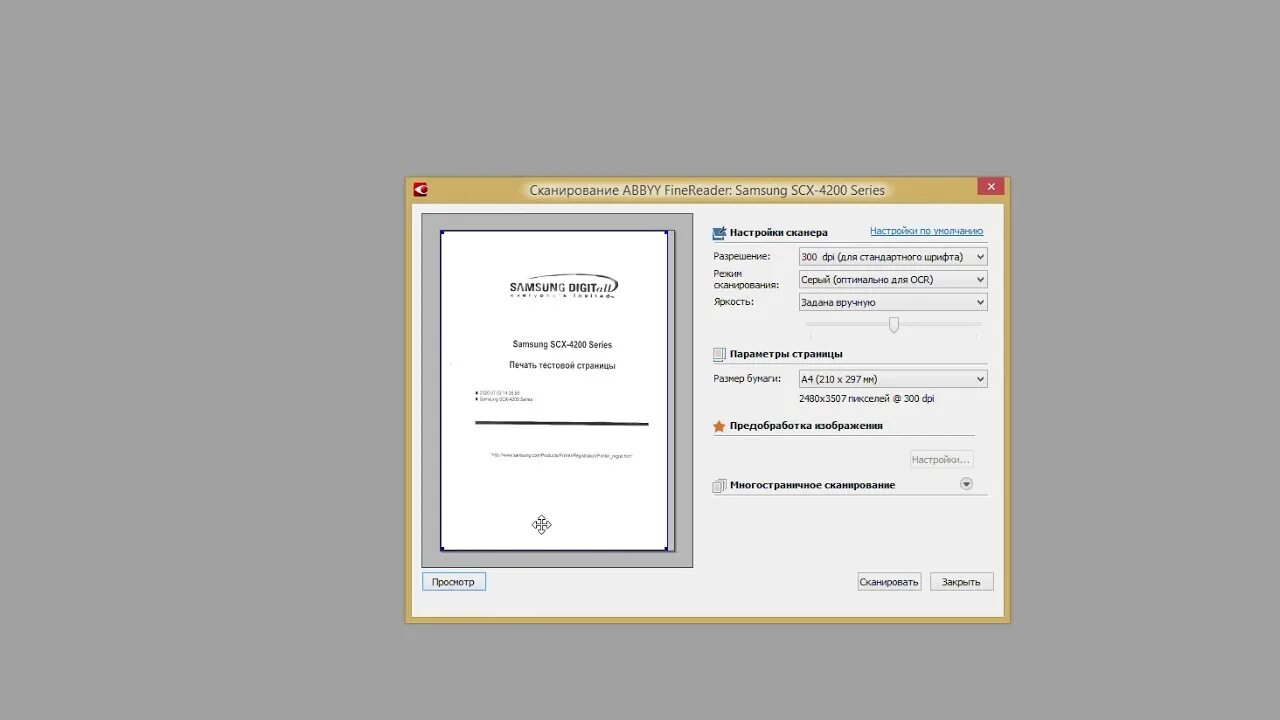Click the dialog title Сканирование ABBYY FineReader
This screenshot has width=1280, height=720.
707,190
